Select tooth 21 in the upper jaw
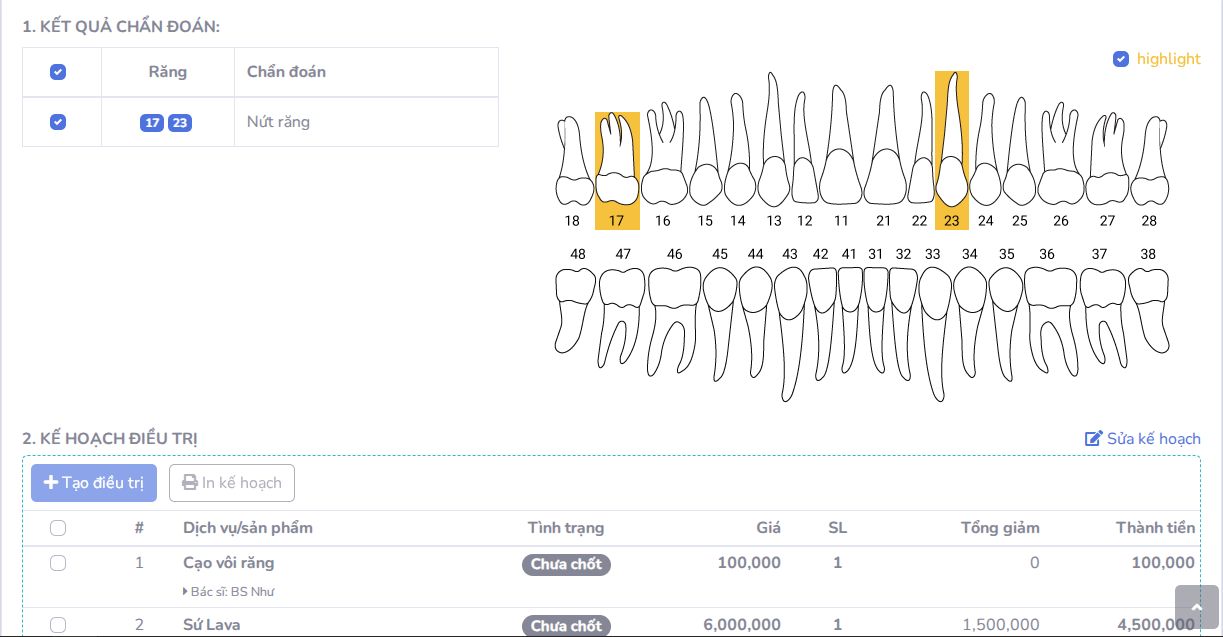Screen dimensions: 1223x637 (884, 155)
